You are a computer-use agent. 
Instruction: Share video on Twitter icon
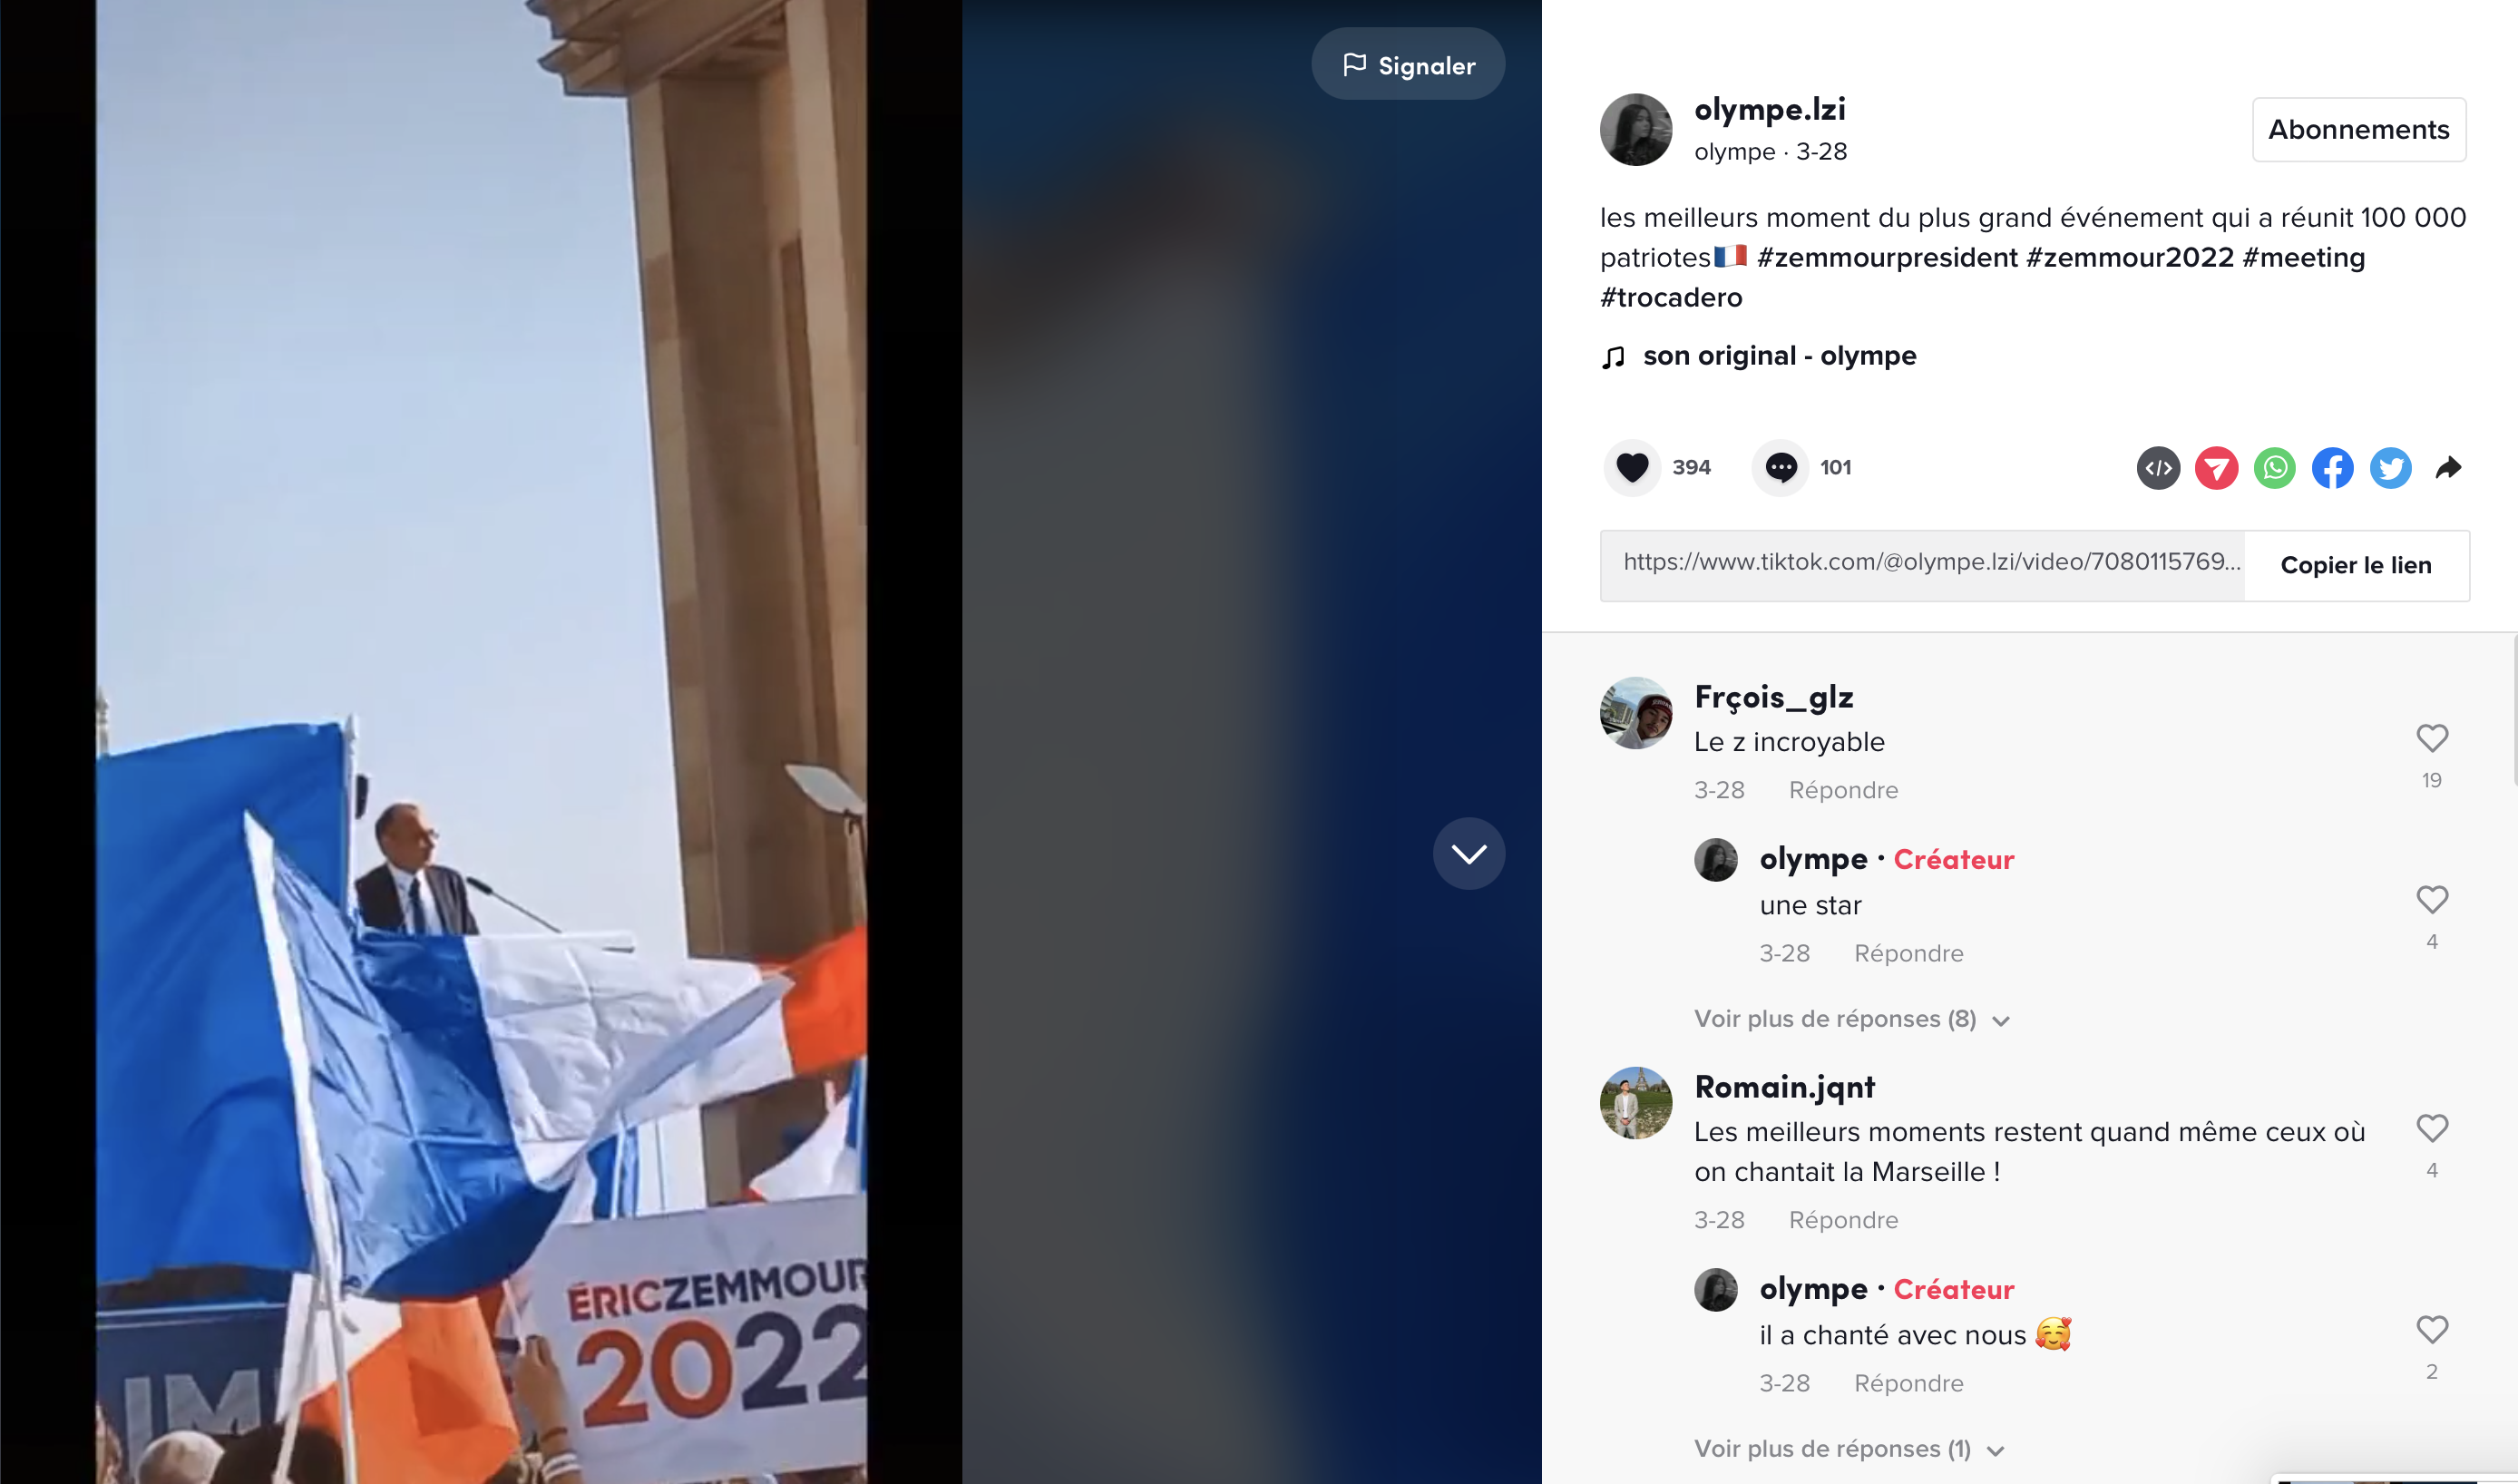(2390, 468)
